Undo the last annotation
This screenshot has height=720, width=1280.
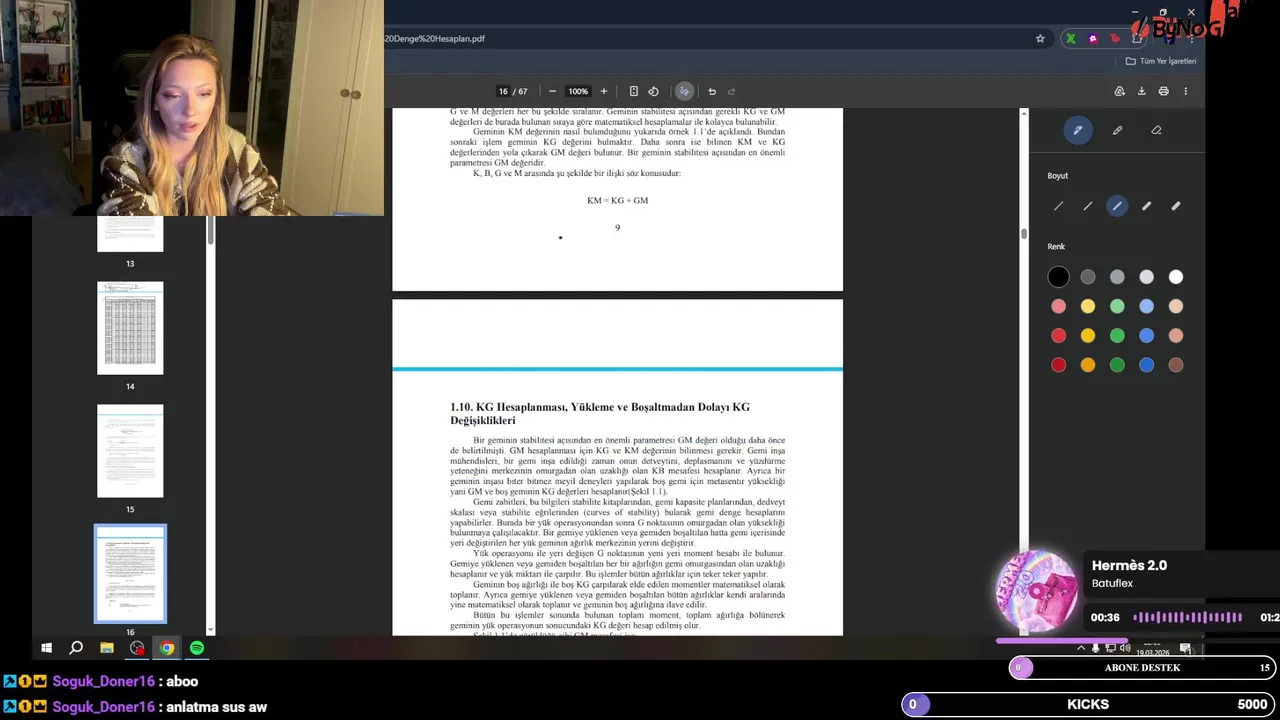click(712, 91)
